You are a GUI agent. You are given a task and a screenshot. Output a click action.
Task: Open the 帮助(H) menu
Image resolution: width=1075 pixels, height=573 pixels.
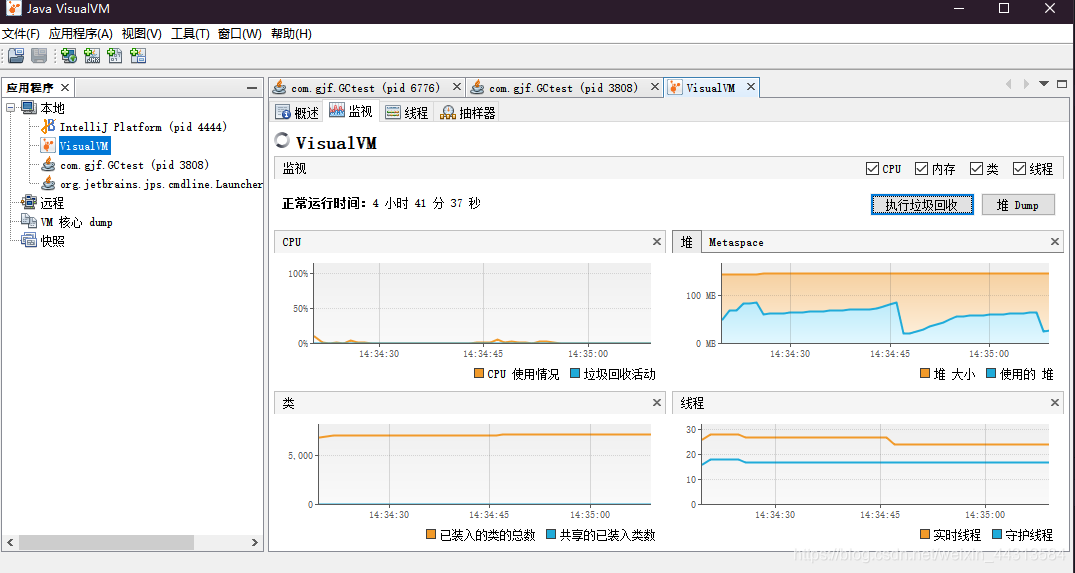[x=291, y=34]
